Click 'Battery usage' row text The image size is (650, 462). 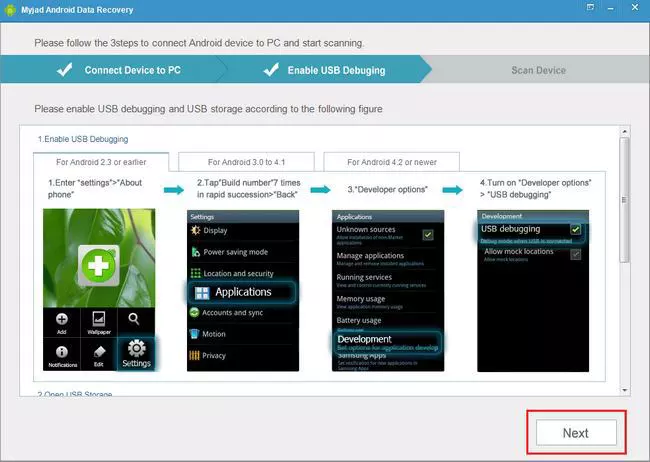[359, 320]
